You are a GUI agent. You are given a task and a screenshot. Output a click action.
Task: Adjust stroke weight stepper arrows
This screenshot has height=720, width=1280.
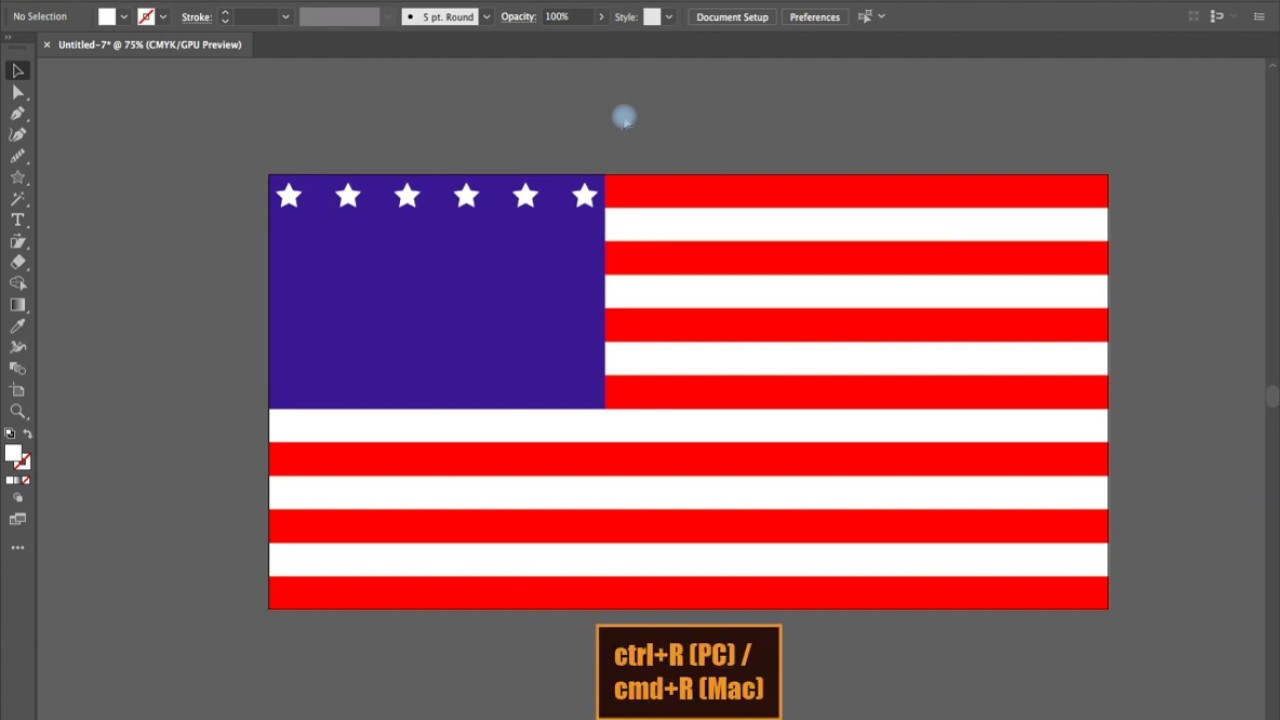(x=224, y=17)
